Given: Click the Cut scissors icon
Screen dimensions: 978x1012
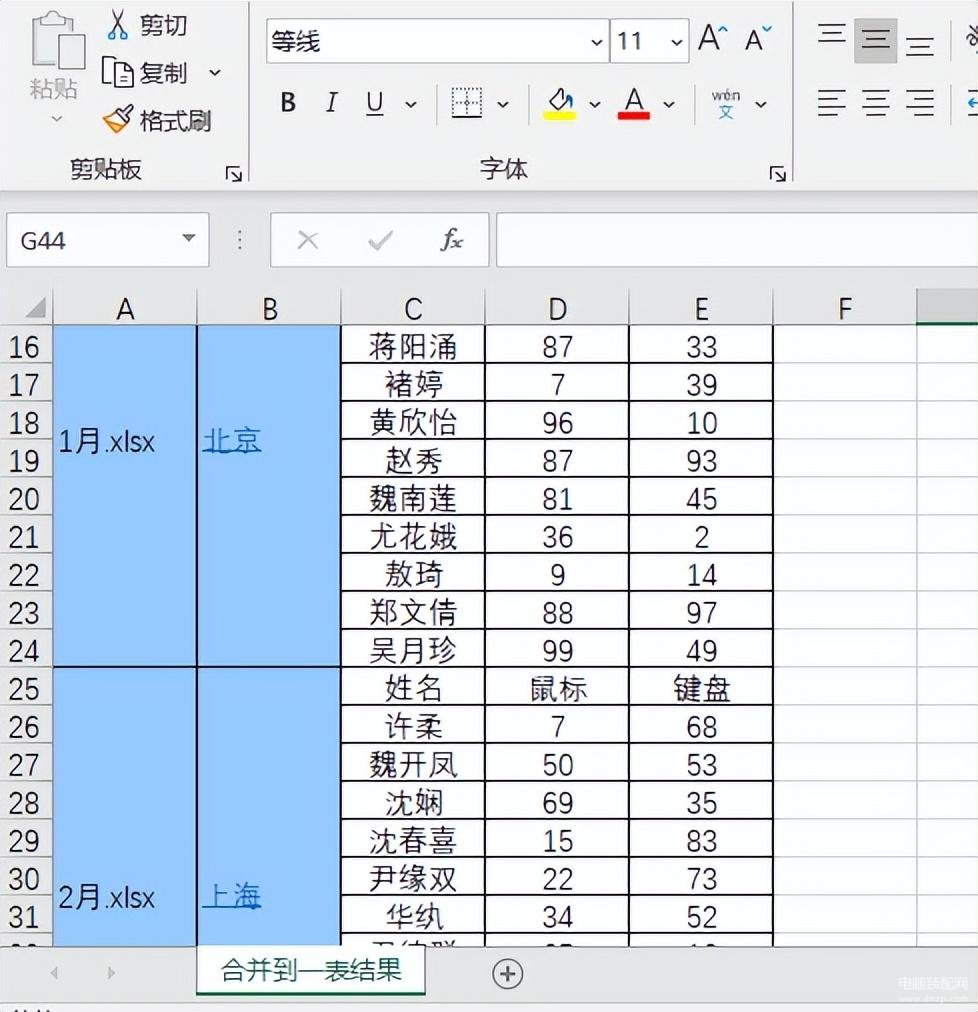Looking at the screenshot, I should point(118,24).
